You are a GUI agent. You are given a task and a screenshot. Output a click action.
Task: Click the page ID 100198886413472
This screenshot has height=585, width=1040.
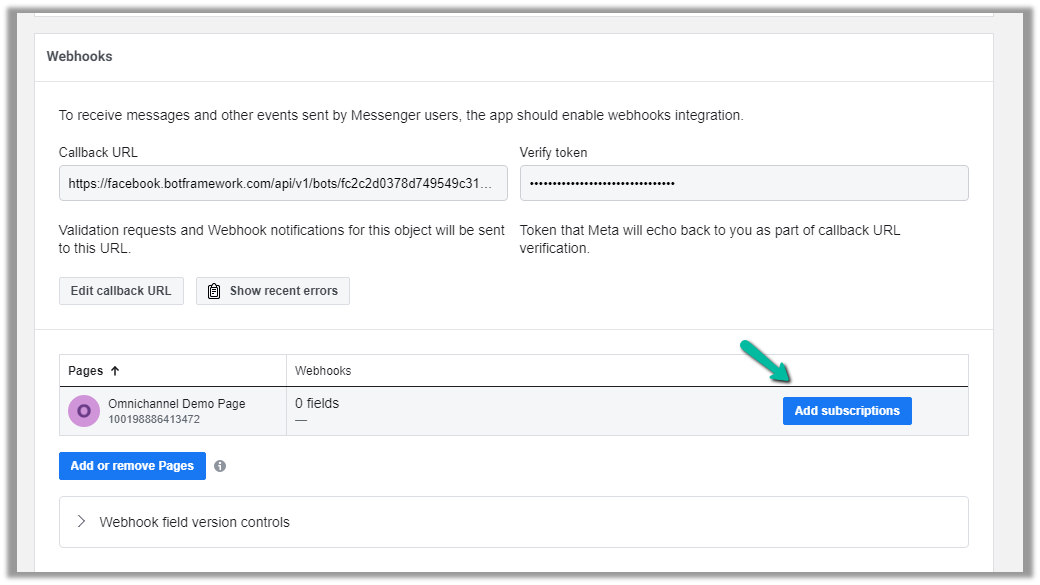click(154, 419)
